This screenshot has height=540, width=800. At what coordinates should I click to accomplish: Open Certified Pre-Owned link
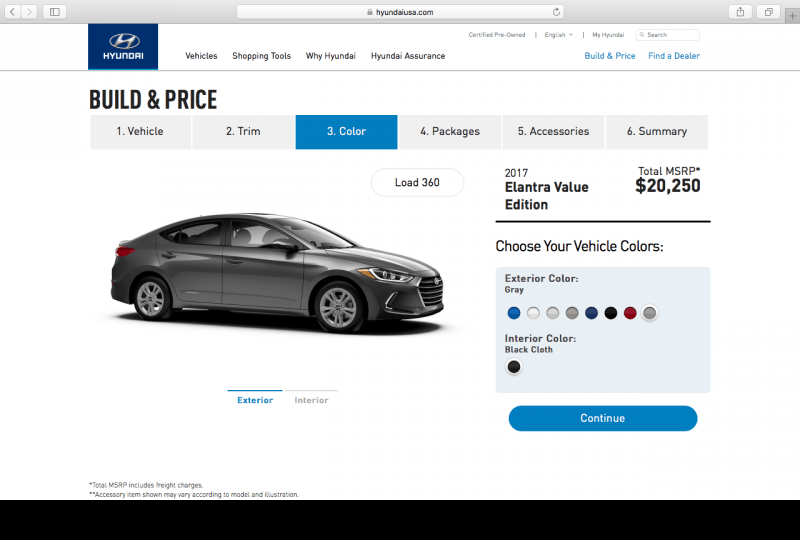coord(496,35)
